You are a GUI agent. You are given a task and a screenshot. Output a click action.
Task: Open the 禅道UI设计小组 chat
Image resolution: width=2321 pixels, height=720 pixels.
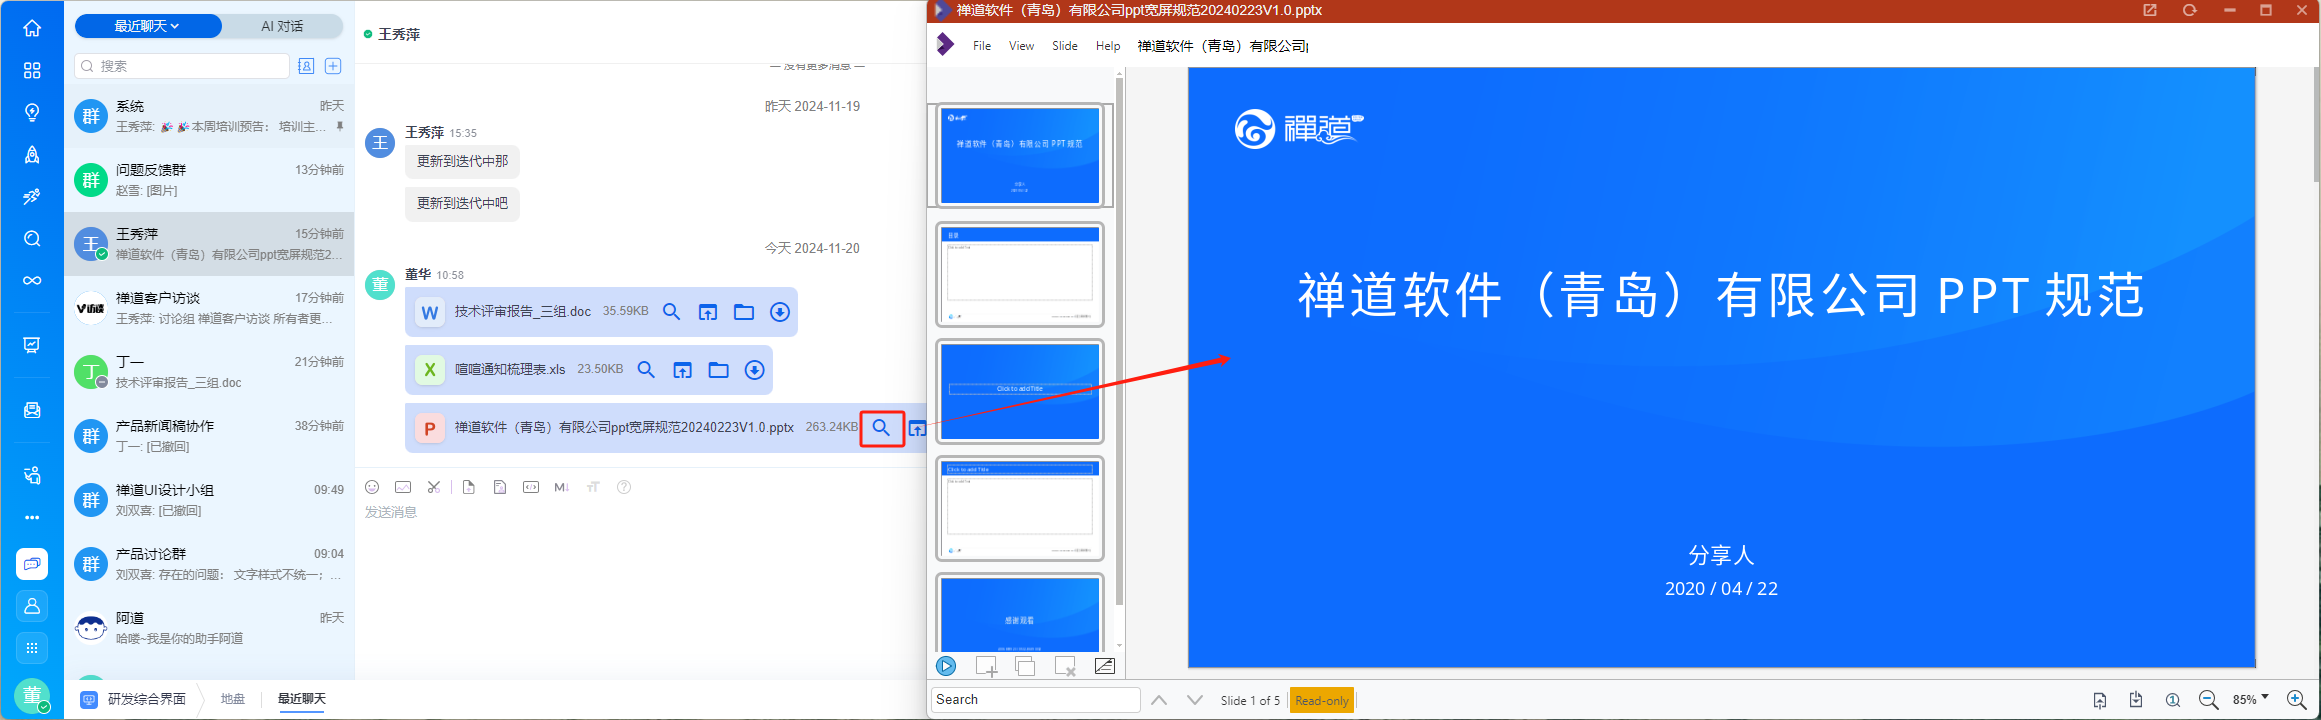pyautogui.click(x=210, y=500)
